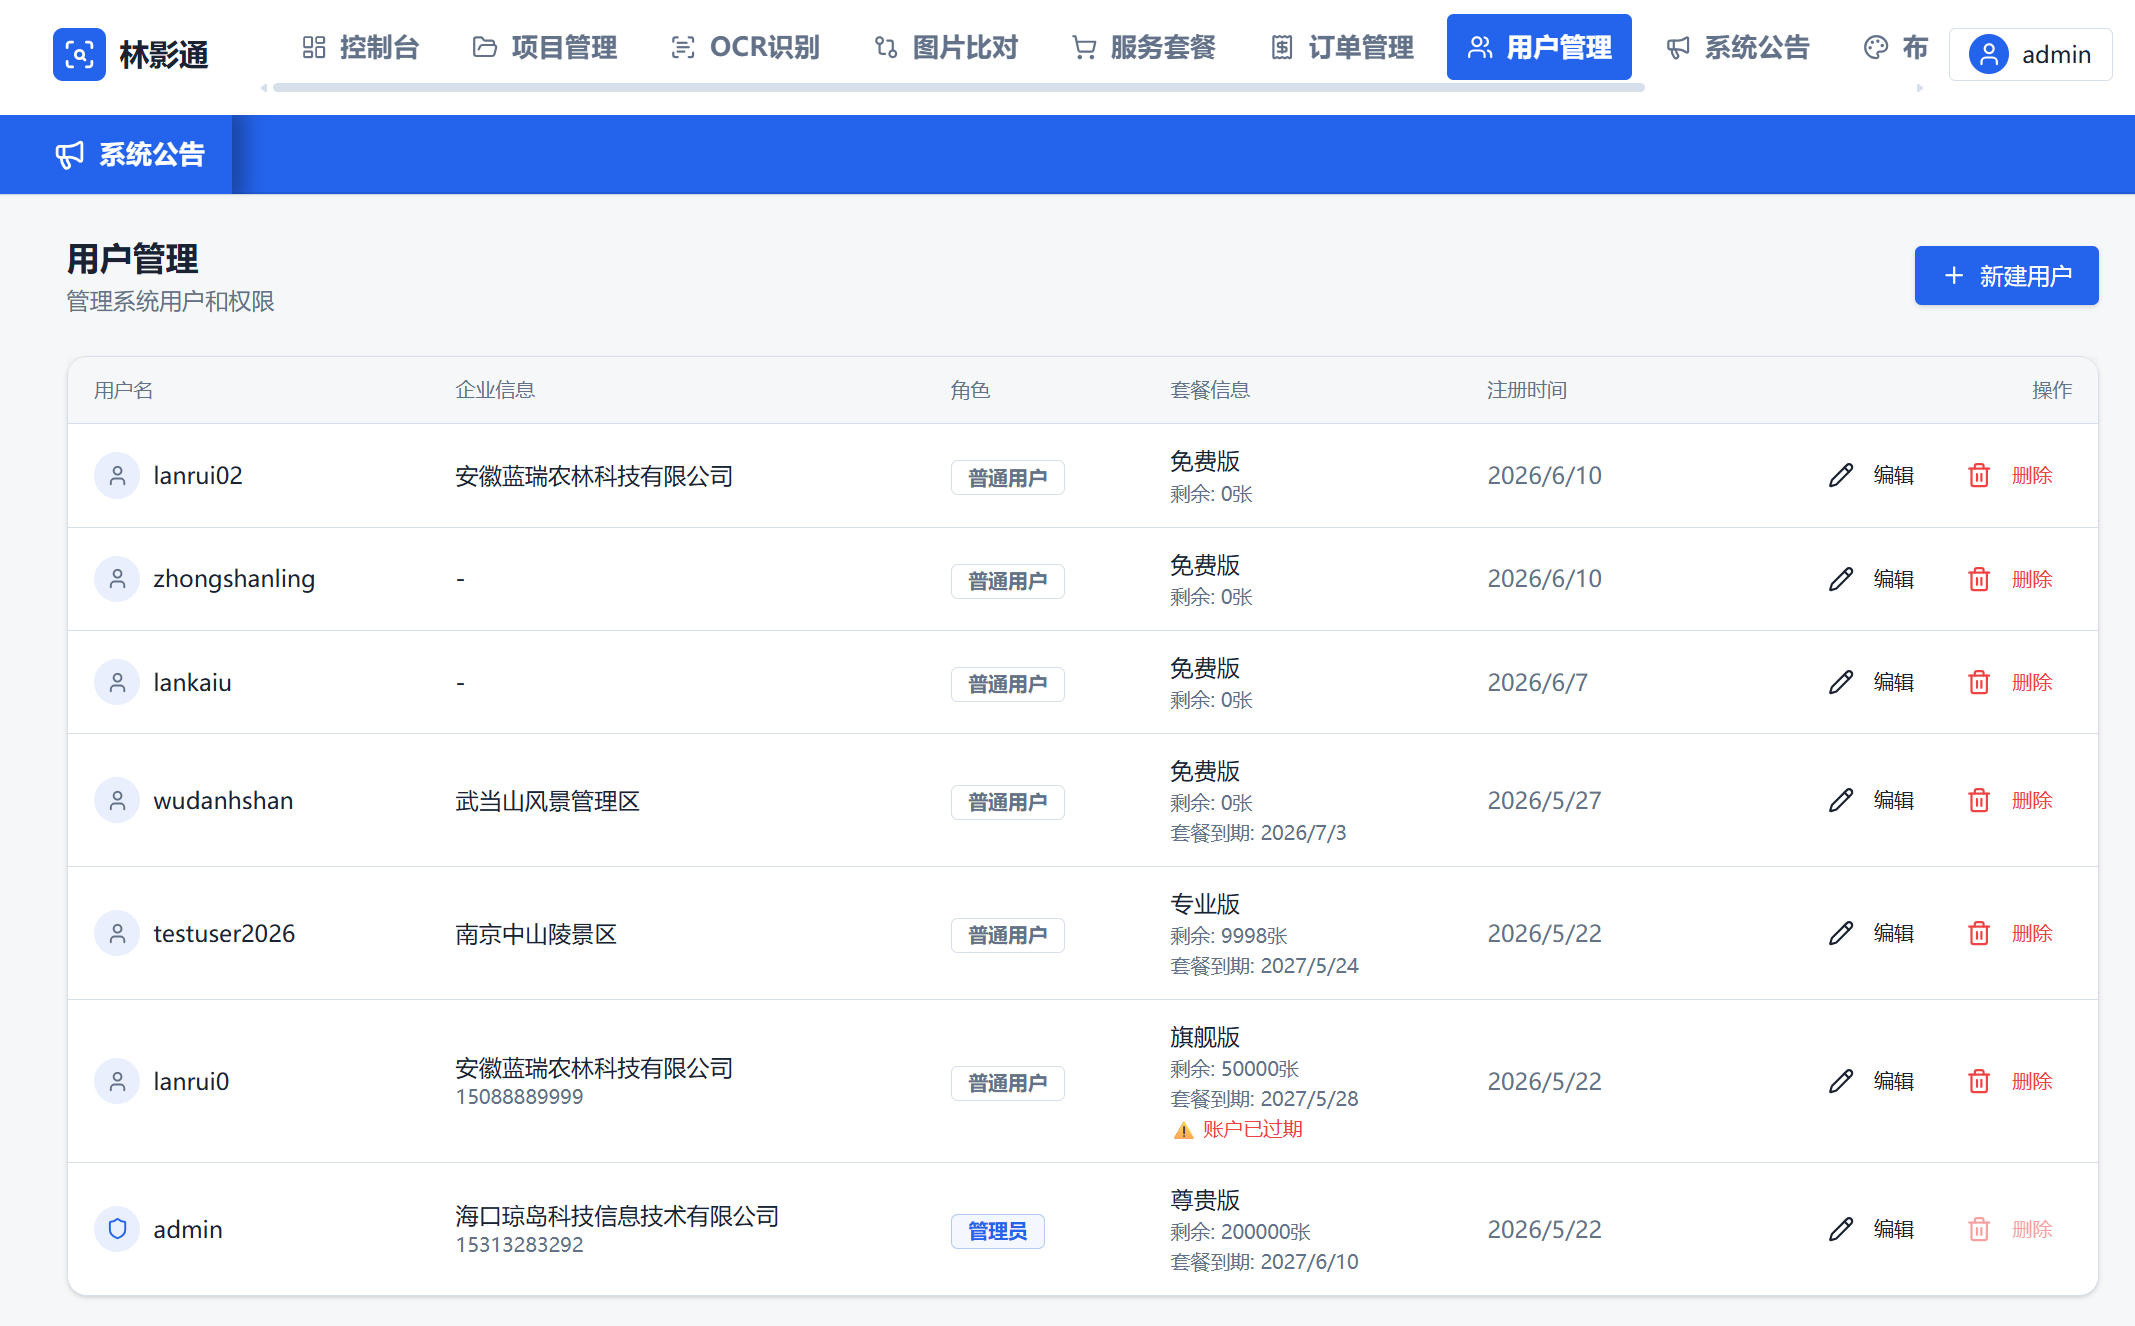Switch to 图片比对 tab
The height and width of the screenshot is (1326, 2135).
click(946, 47)
